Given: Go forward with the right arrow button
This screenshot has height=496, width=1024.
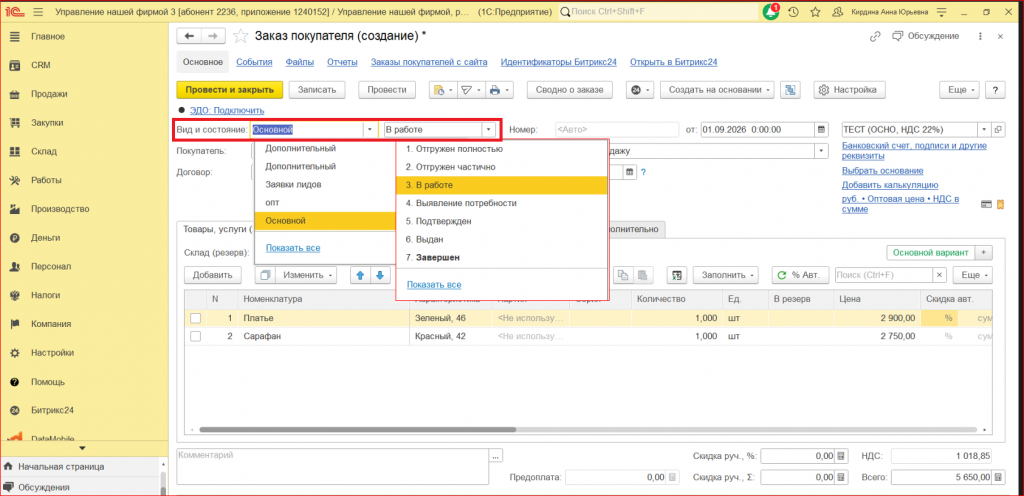Looking at the screenshot, I should (x=212, y=36).
